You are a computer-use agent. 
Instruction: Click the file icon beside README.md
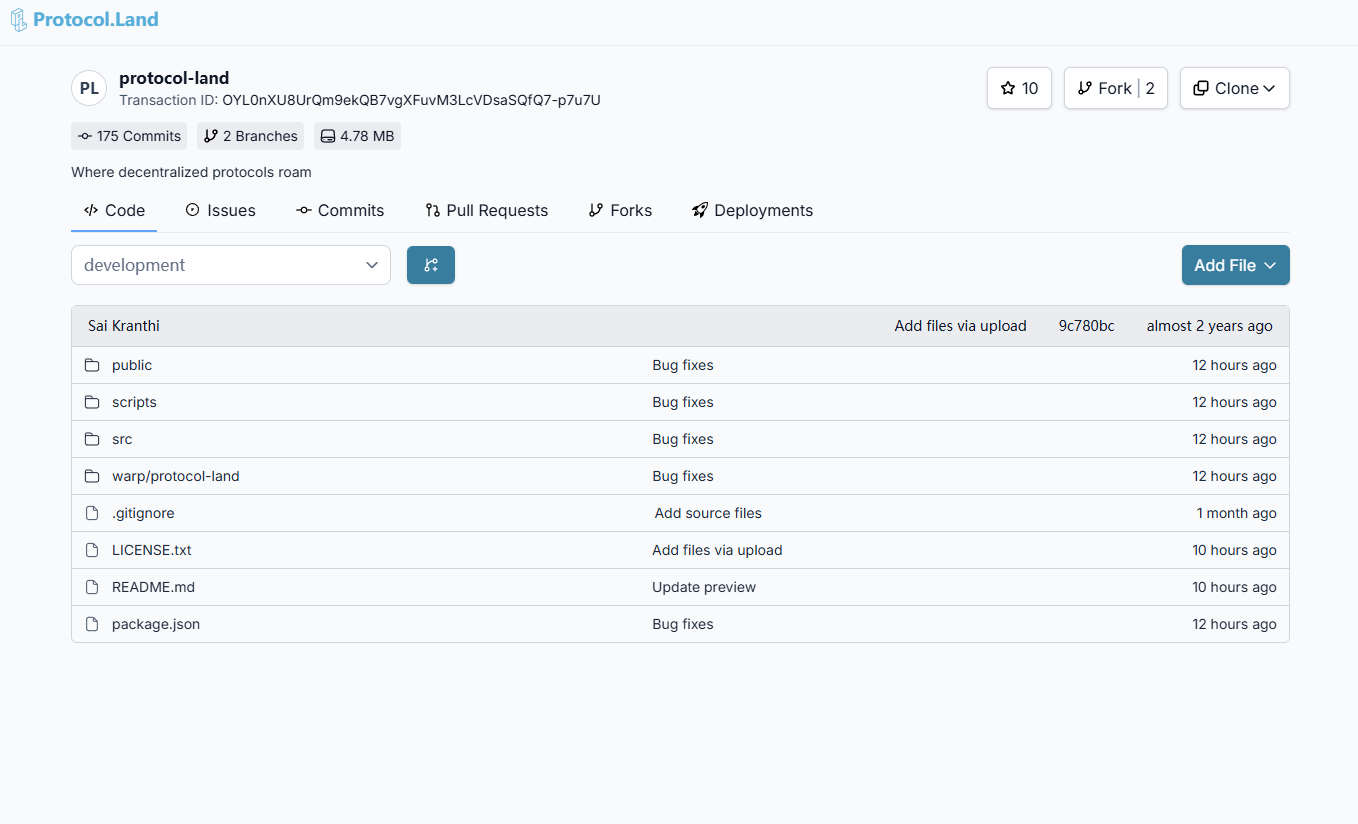(92, 587)
